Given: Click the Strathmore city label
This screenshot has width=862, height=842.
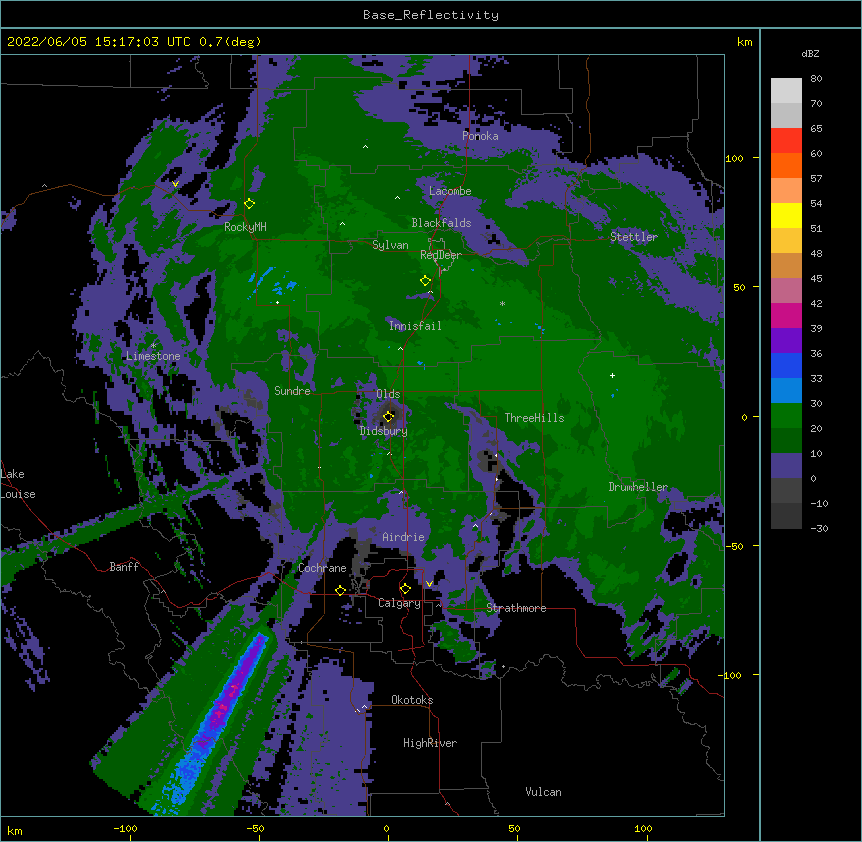Looking at the screenshot, I should (516, 608).
